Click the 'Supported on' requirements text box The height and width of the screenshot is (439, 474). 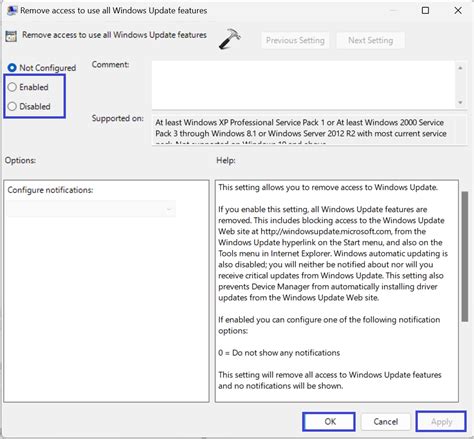coord(309,130)
